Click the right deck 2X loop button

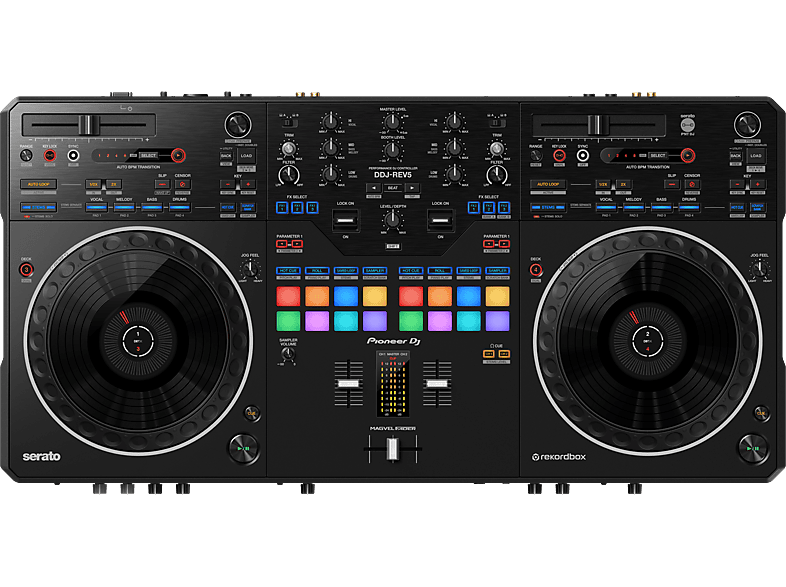623,184
